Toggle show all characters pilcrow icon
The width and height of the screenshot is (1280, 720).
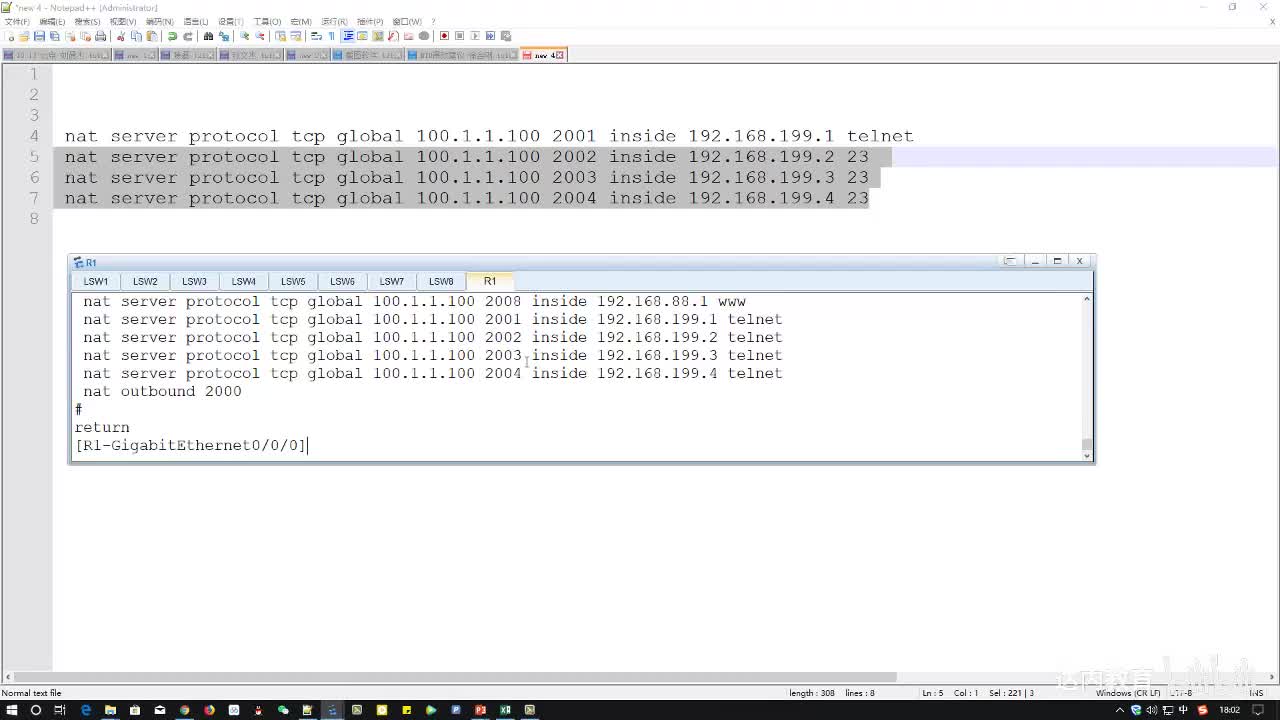(331, 36)
